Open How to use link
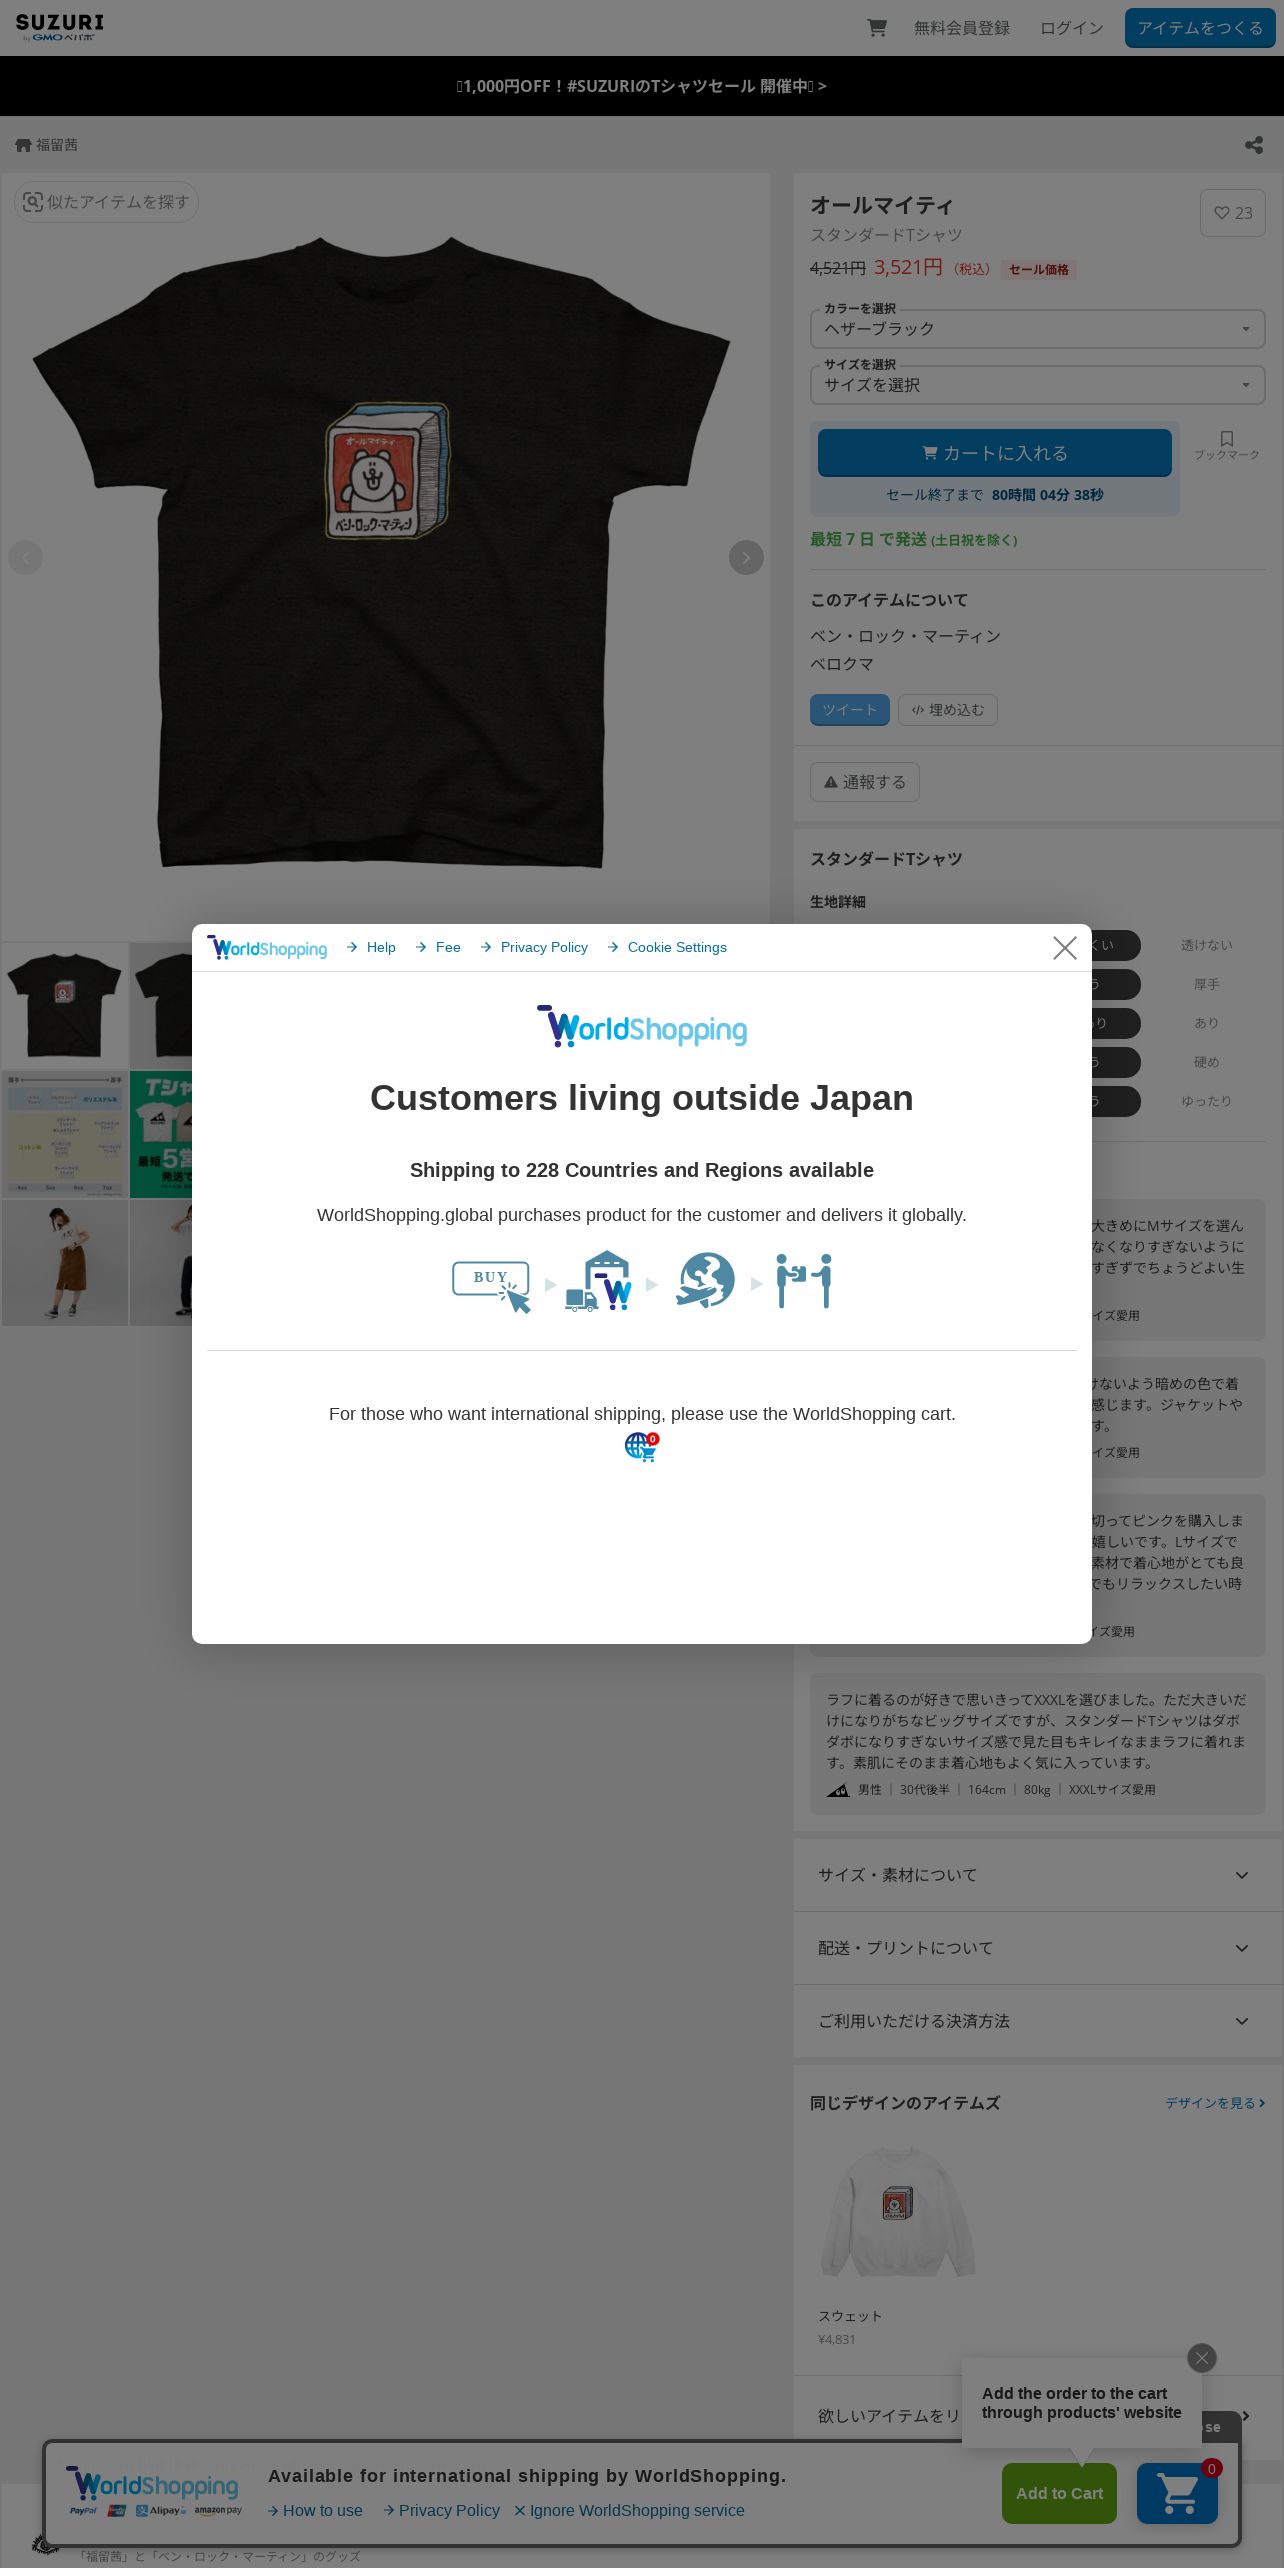The width and height of the screenshot is (1284, 2568). tap(315, 2510)
